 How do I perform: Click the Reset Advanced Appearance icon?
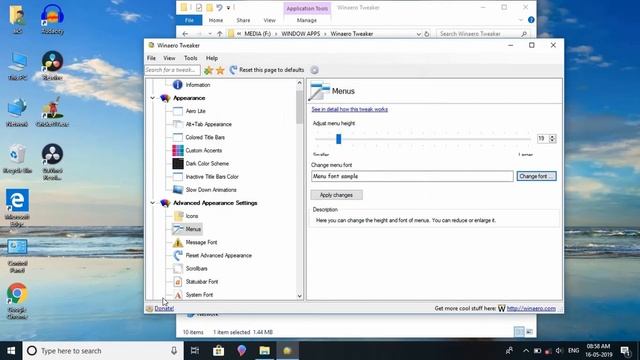(x=178, y=256)
